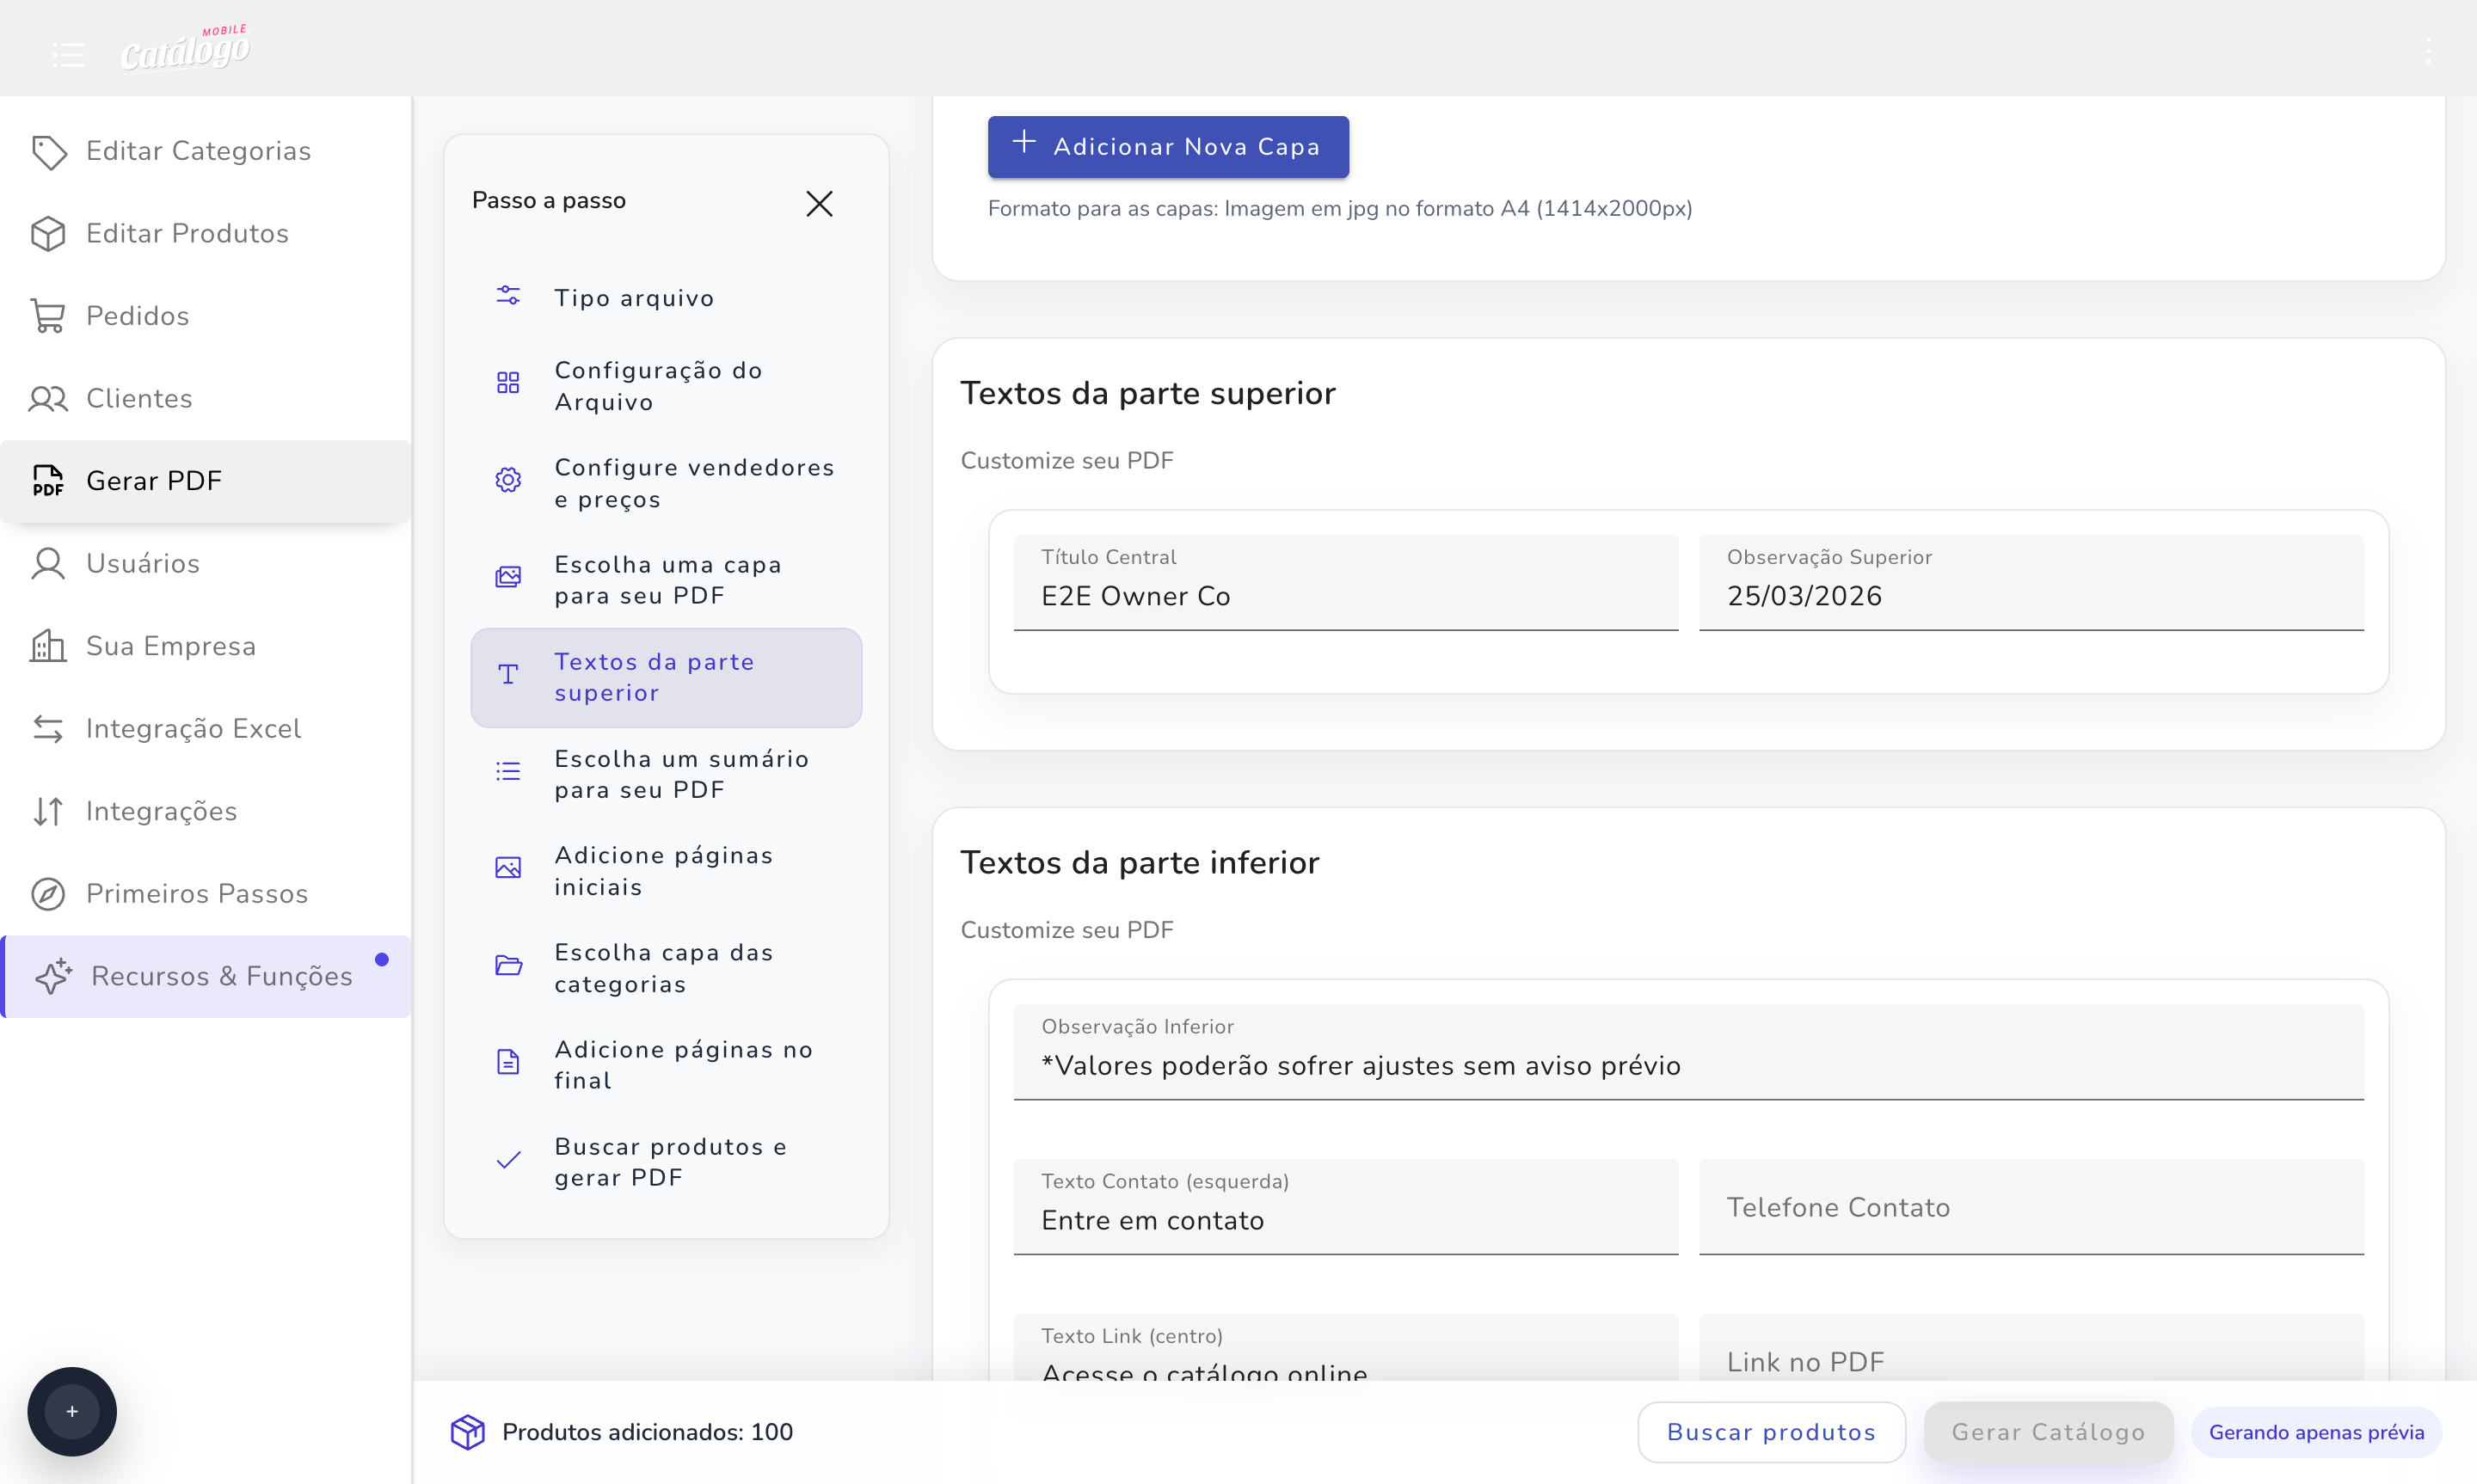Open Gerando apenas prévia
Screen dimensions: 2477x1484
click(x=2317, y=1431)
